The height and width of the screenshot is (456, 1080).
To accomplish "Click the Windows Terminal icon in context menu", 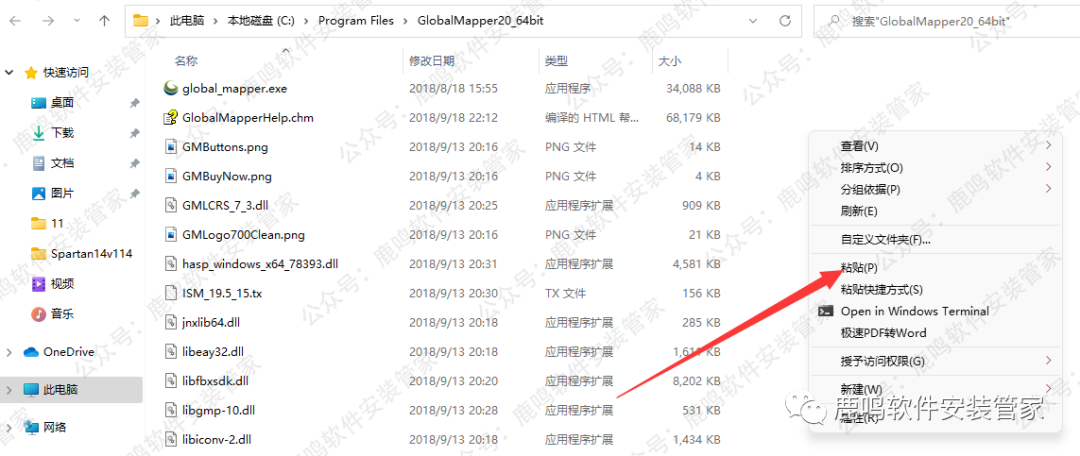I will click(825, 311).
